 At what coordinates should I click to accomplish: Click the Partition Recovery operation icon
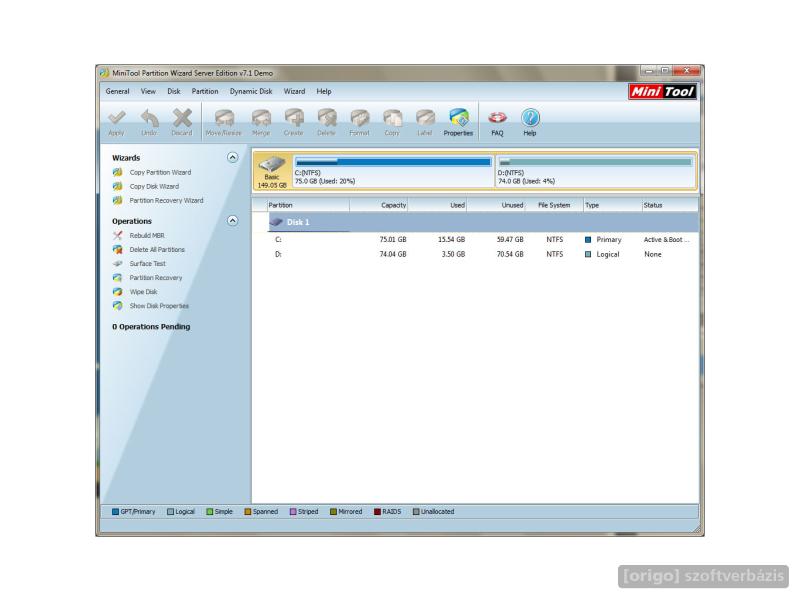117,278
